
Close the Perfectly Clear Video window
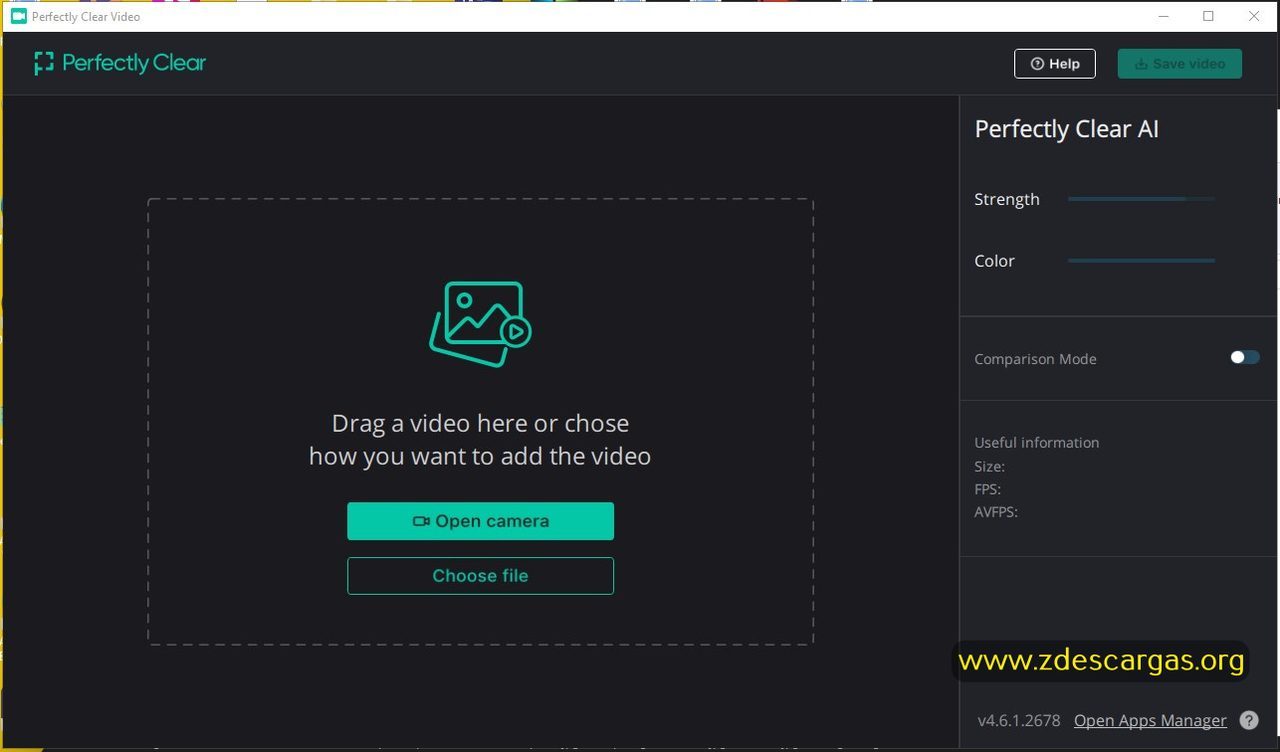pos(1254,16)
